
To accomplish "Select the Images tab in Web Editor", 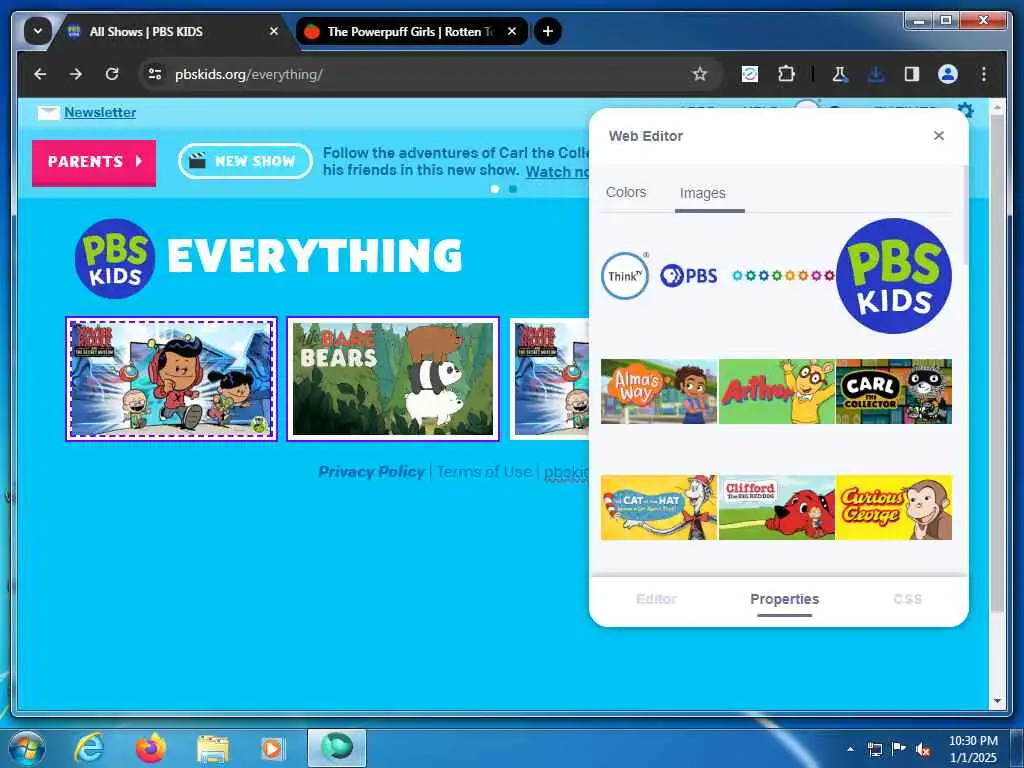I will tap(703, 193).
